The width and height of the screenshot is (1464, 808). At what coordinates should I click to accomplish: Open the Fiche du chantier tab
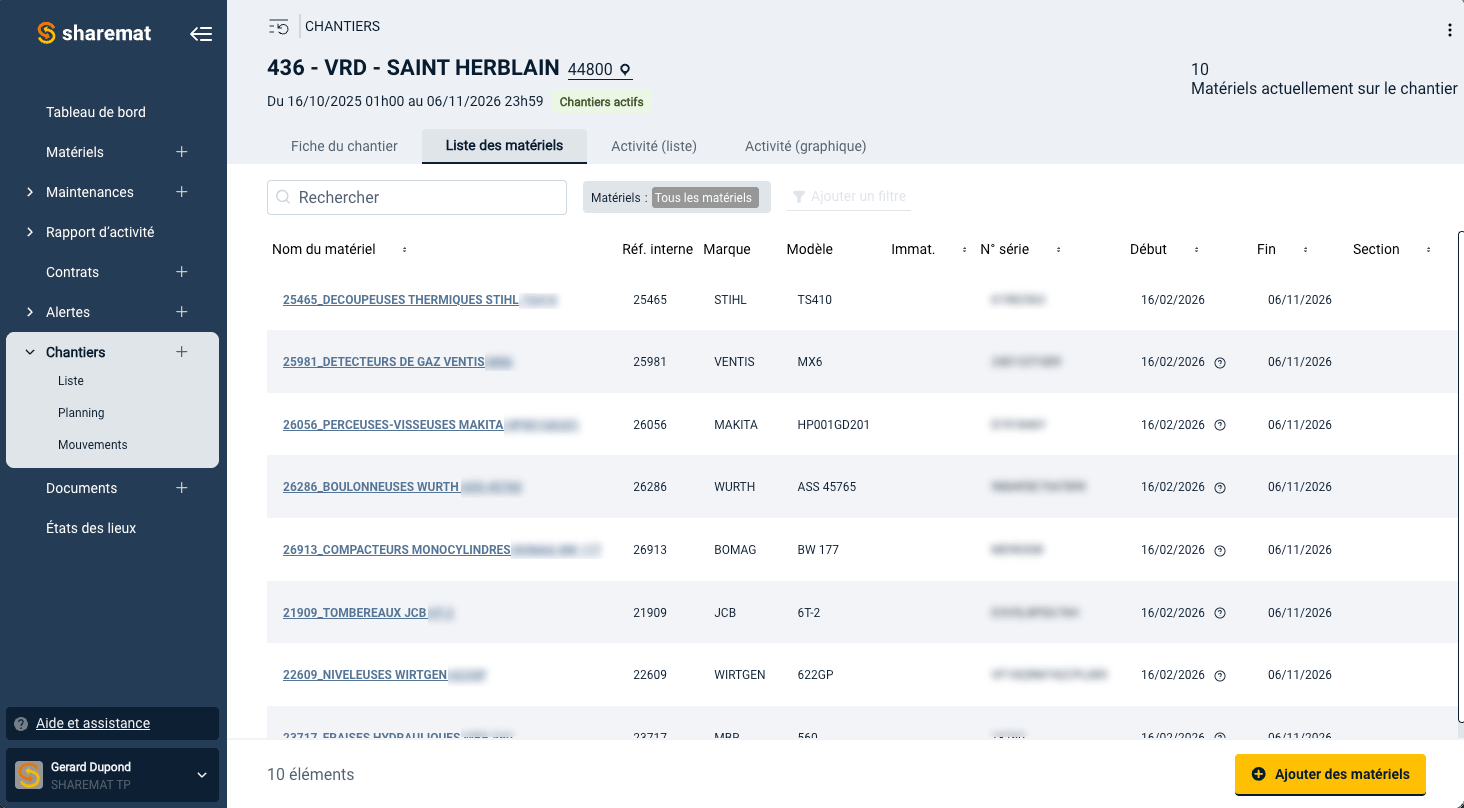pos(344,146)
